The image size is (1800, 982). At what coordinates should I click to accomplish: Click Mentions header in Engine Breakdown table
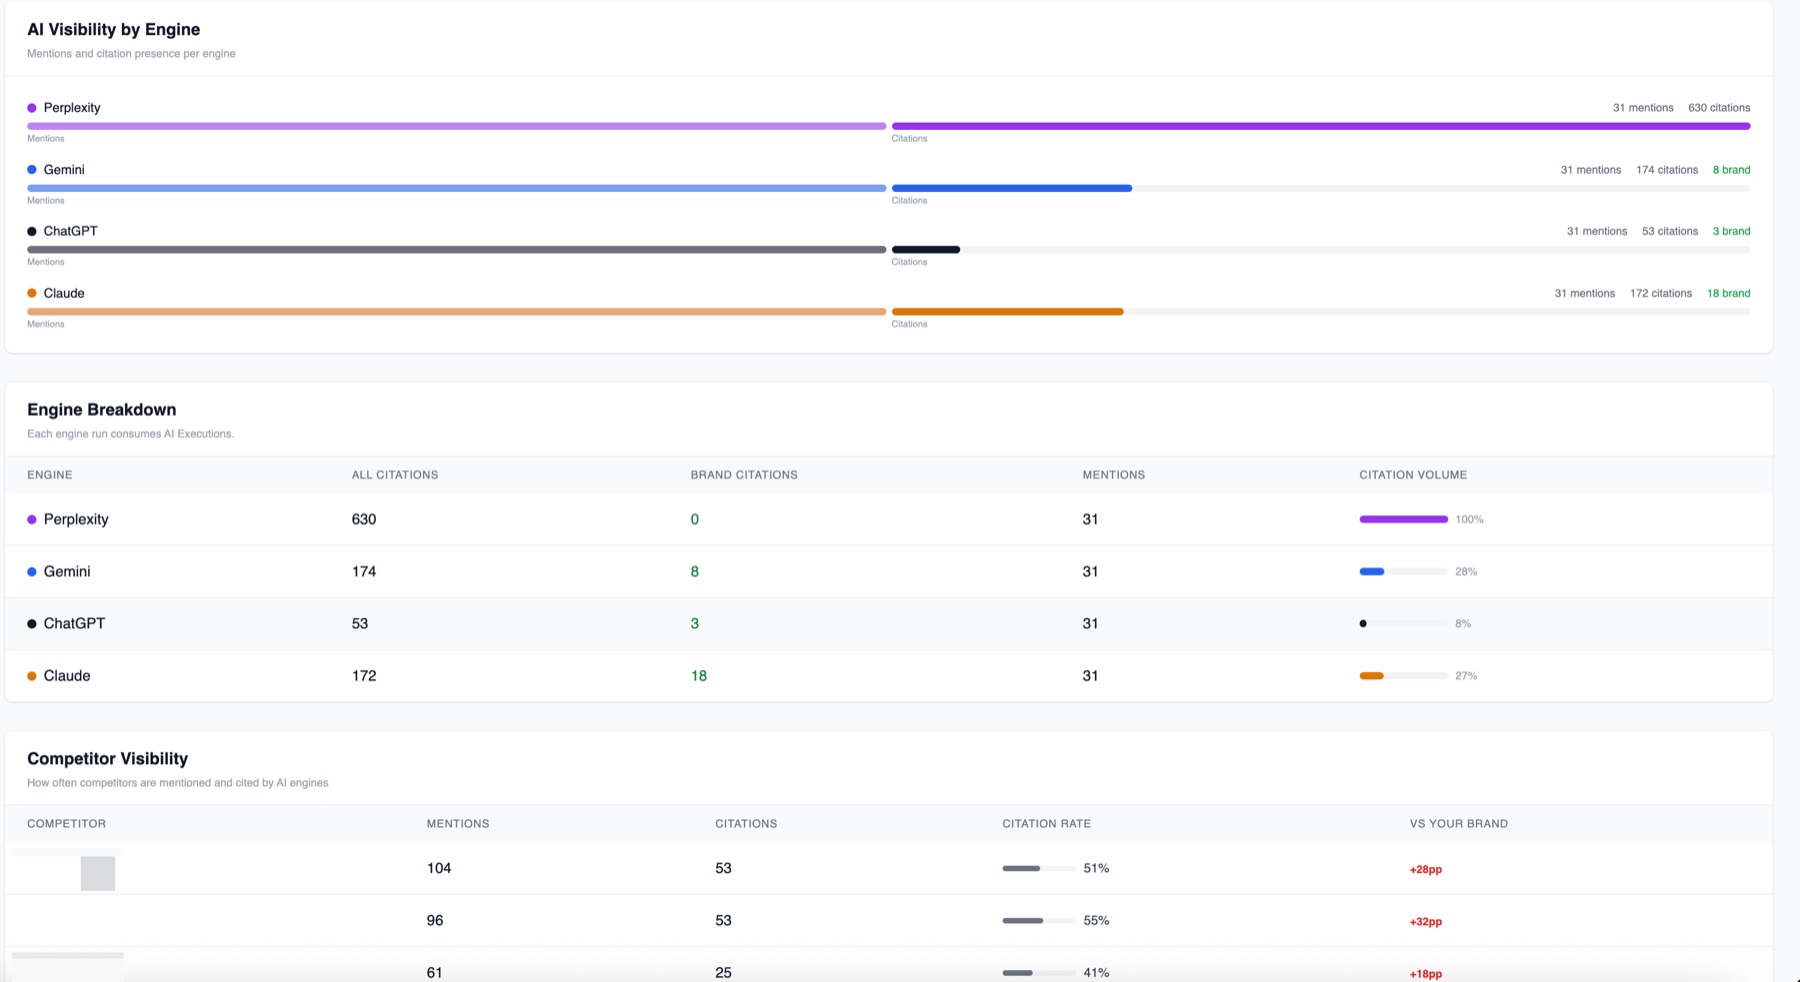[x=1114, y=475]
